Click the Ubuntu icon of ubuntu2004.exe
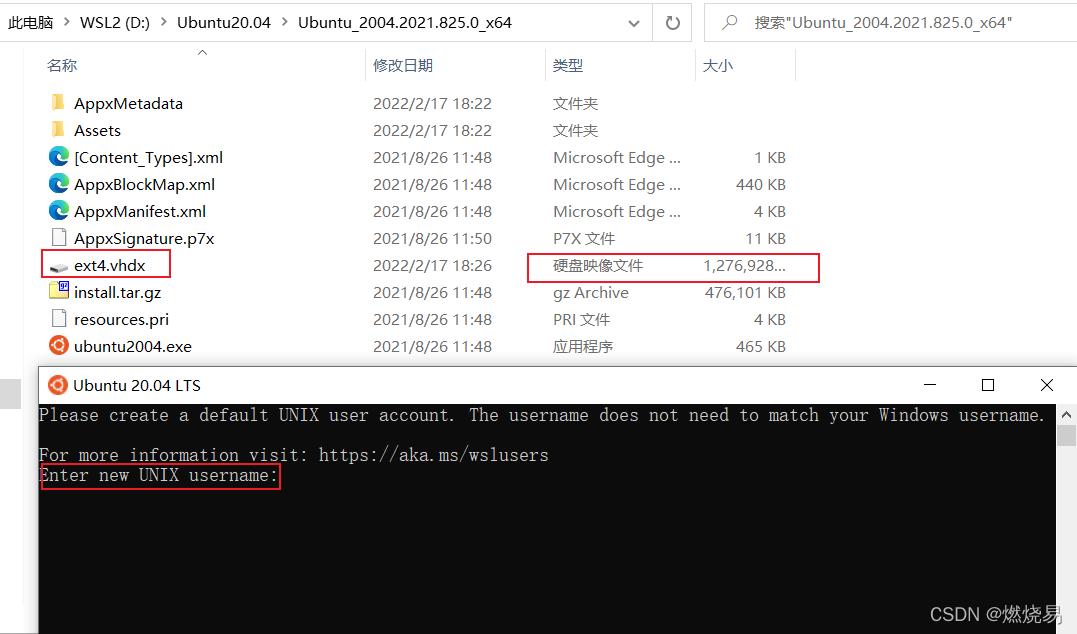Viewport: 1077px width, 634px height. (58, 346)
